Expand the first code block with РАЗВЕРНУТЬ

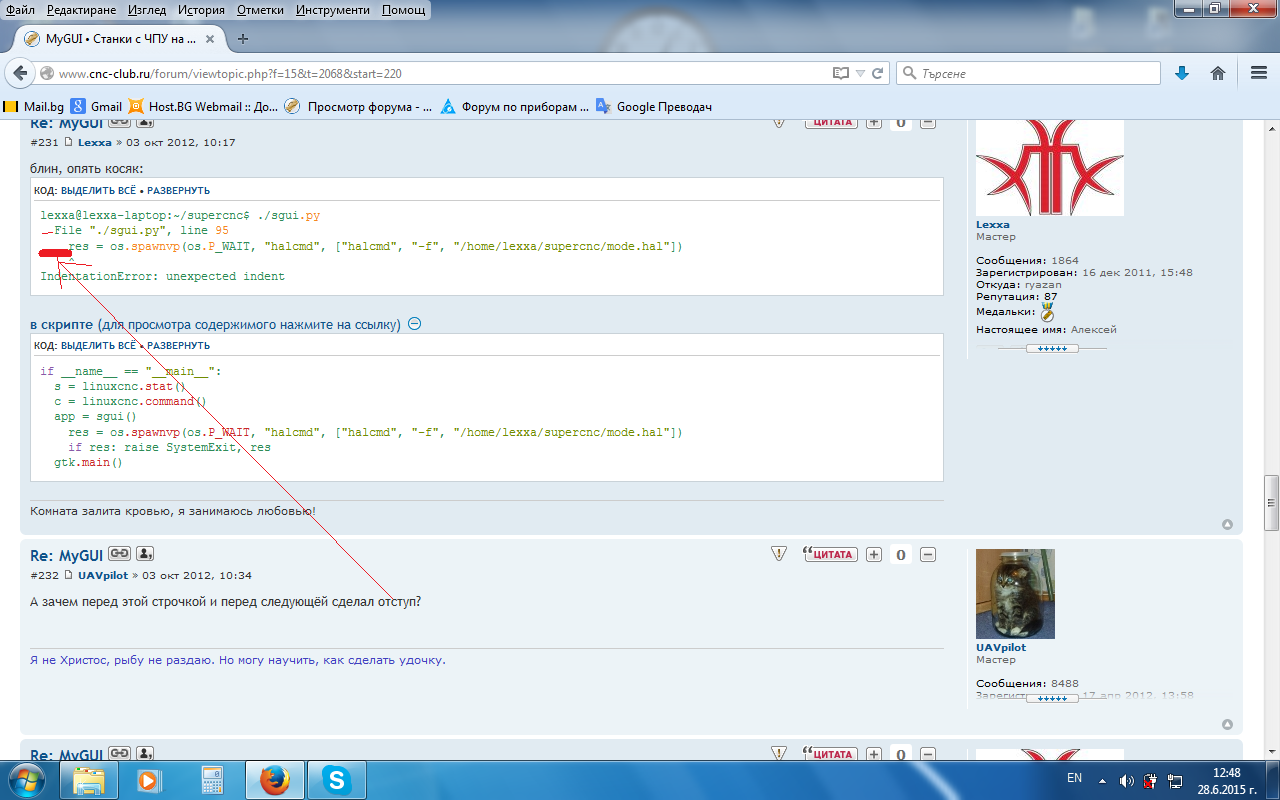(178, 190)
